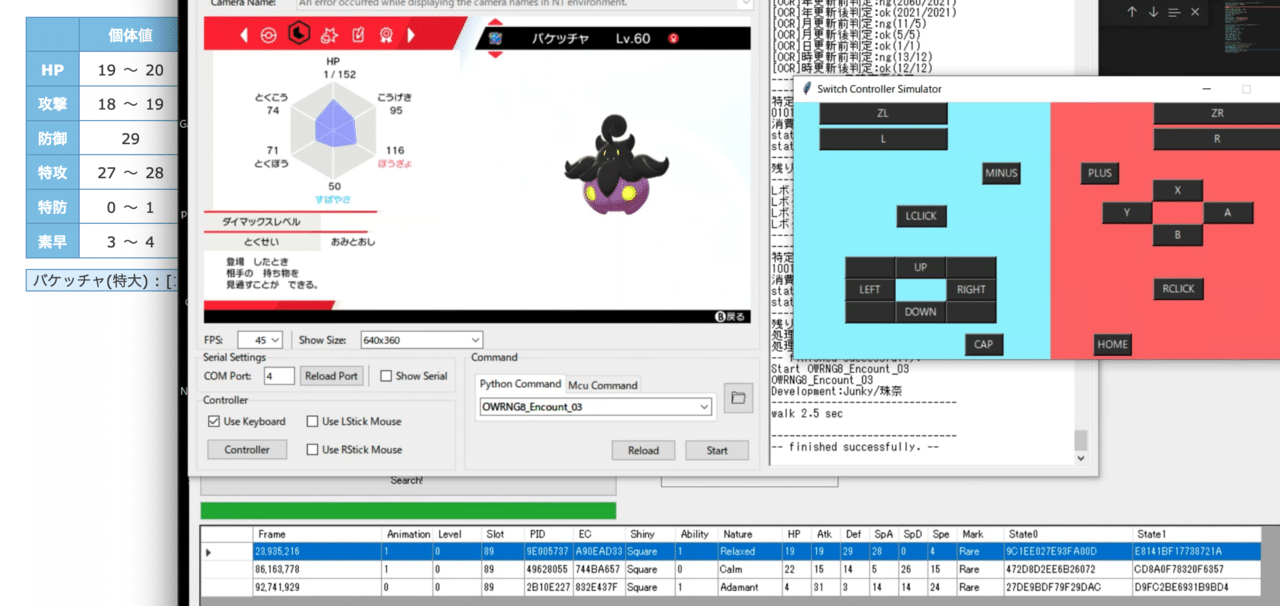Click the B戻る back prompt in game view
This screenshot has width=1280, height=606.
(x=730, y=316)
